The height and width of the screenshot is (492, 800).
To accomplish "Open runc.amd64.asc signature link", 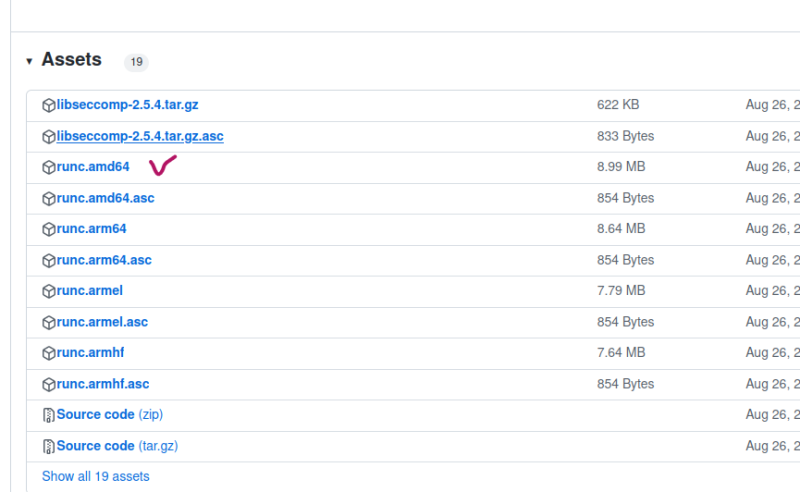I will pos(105,198).
